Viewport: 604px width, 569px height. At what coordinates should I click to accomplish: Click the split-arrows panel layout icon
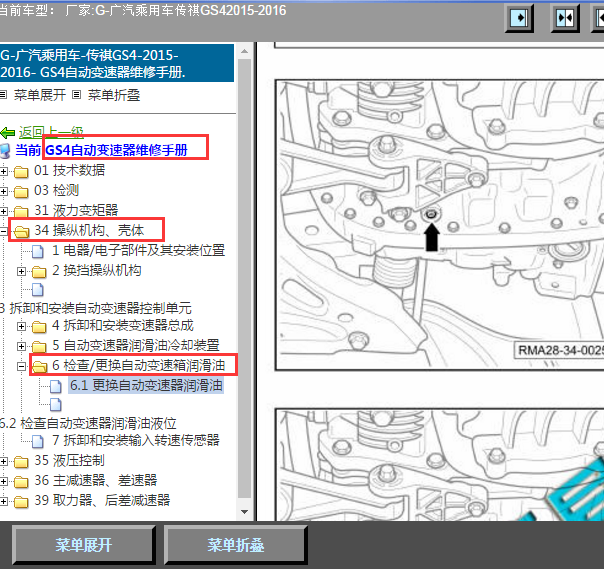click(x=565, y=18)
